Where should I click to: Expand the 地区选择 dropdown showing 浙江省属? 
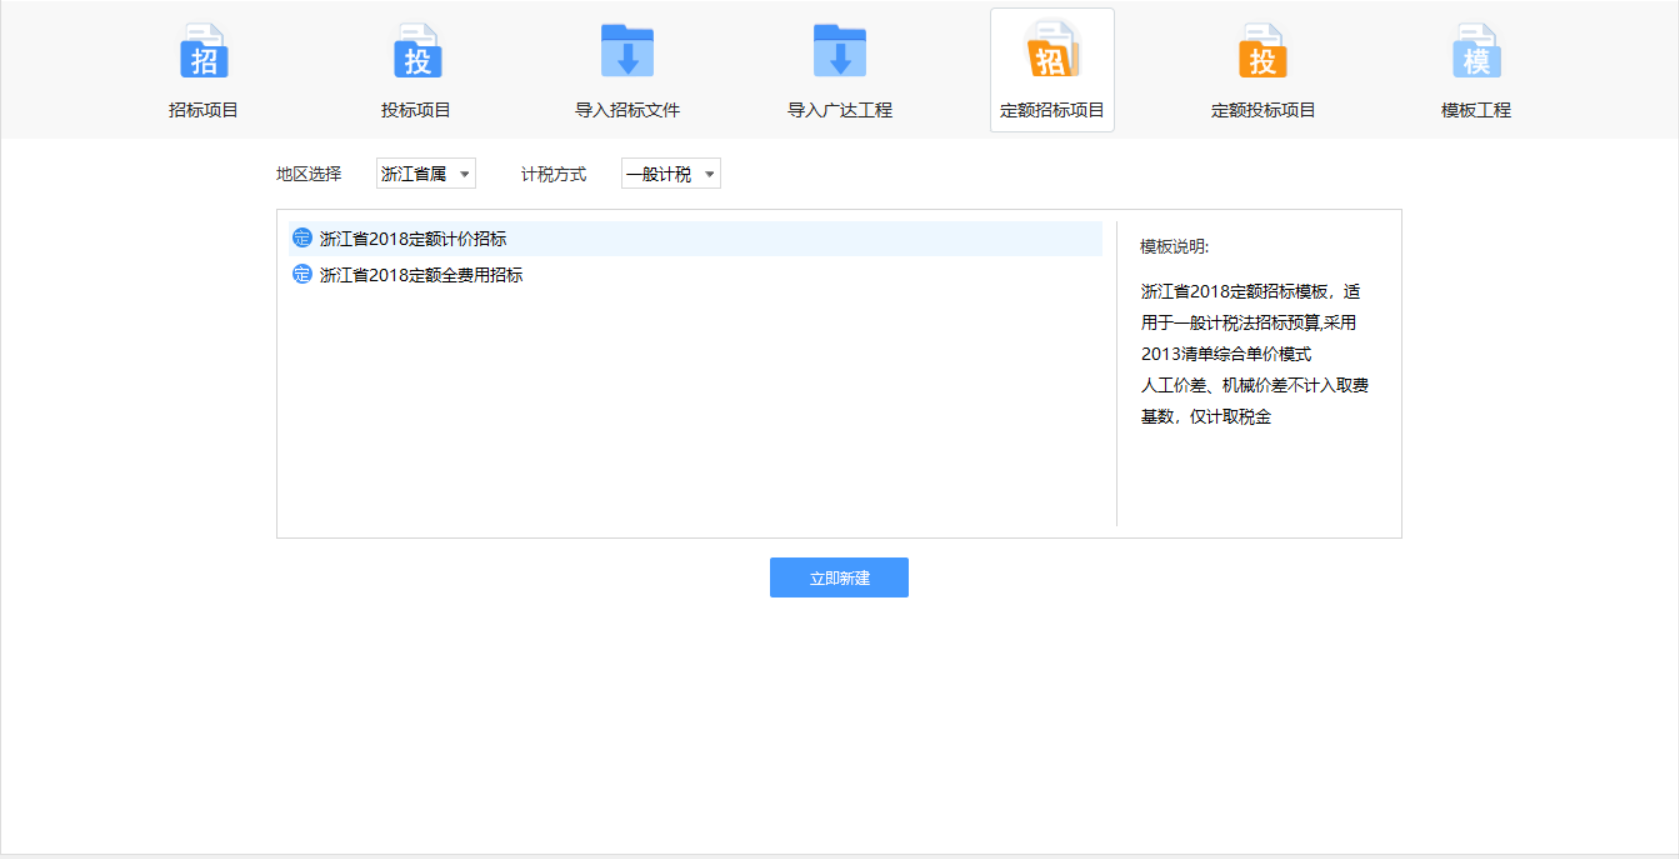coord(426,174)
